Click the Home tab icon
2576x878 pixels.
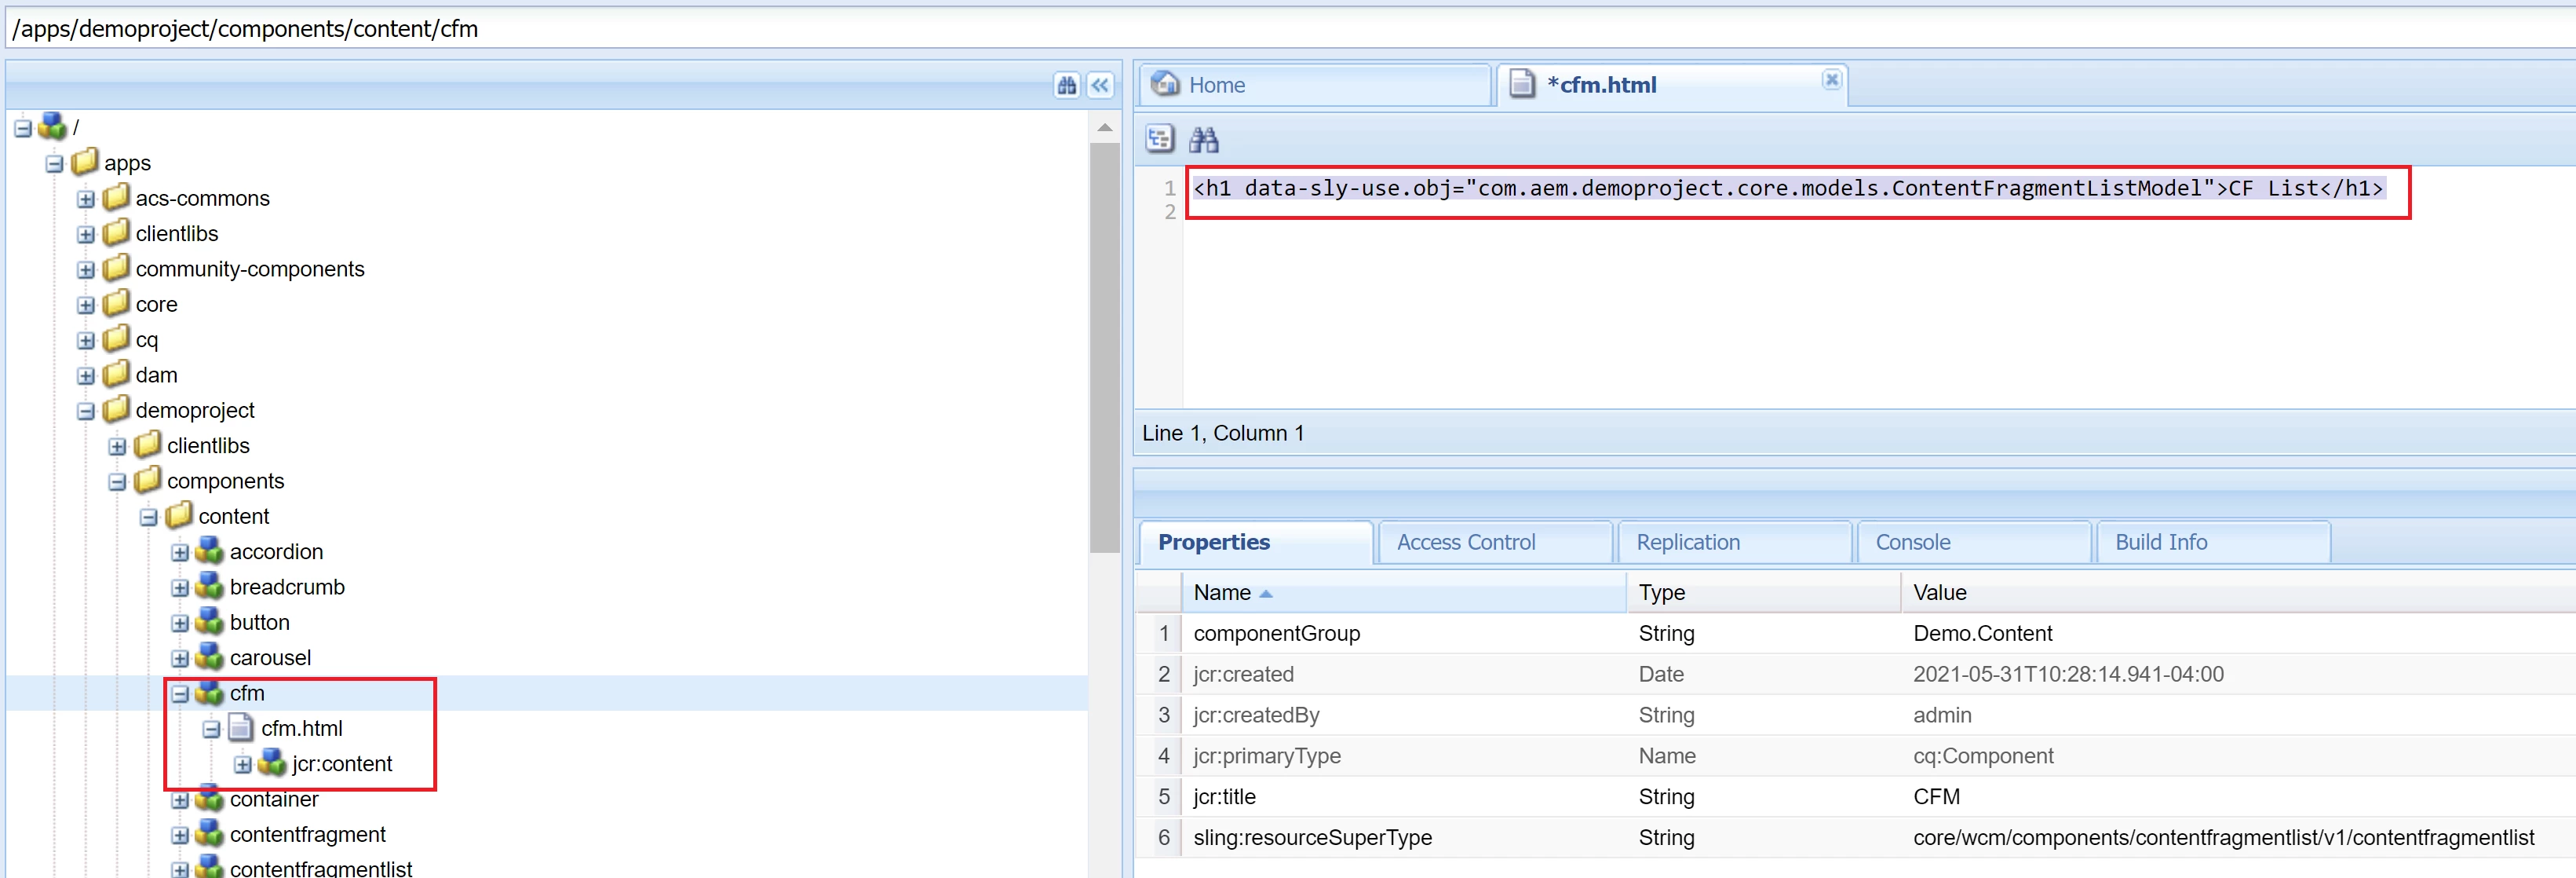click(1164, 84)
